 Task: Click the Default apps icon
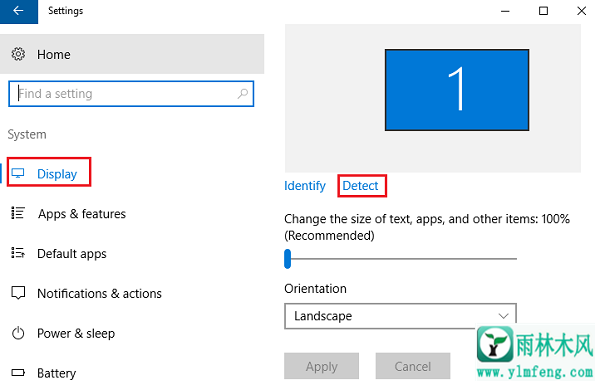click(18, 253)
